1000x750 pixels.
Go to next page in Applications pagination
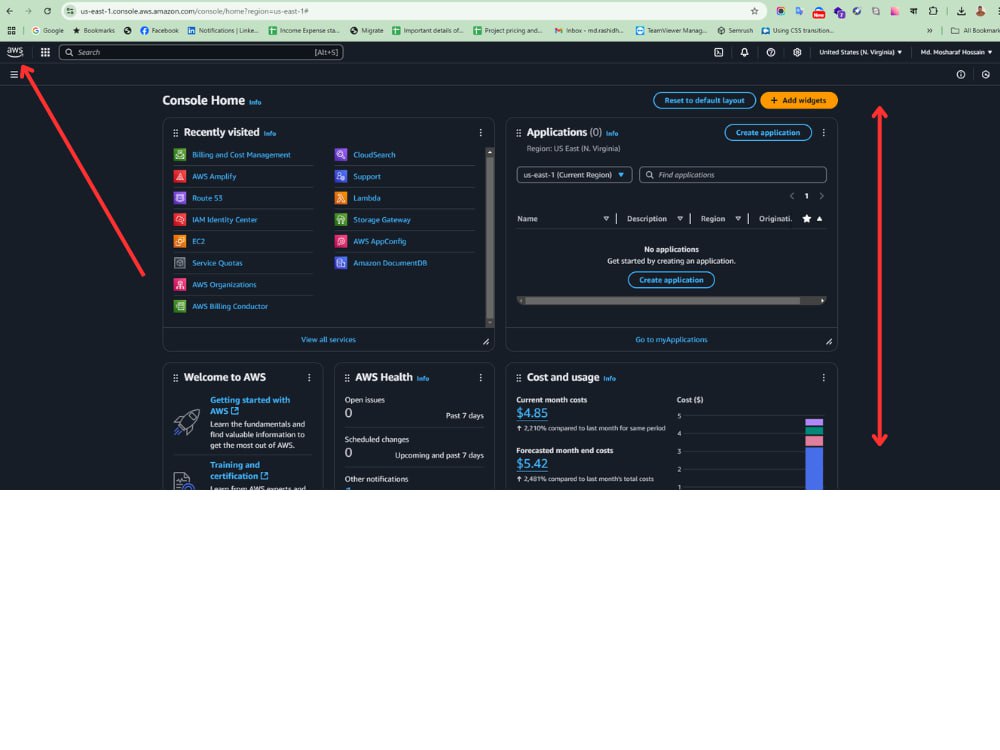coord(821,196)
